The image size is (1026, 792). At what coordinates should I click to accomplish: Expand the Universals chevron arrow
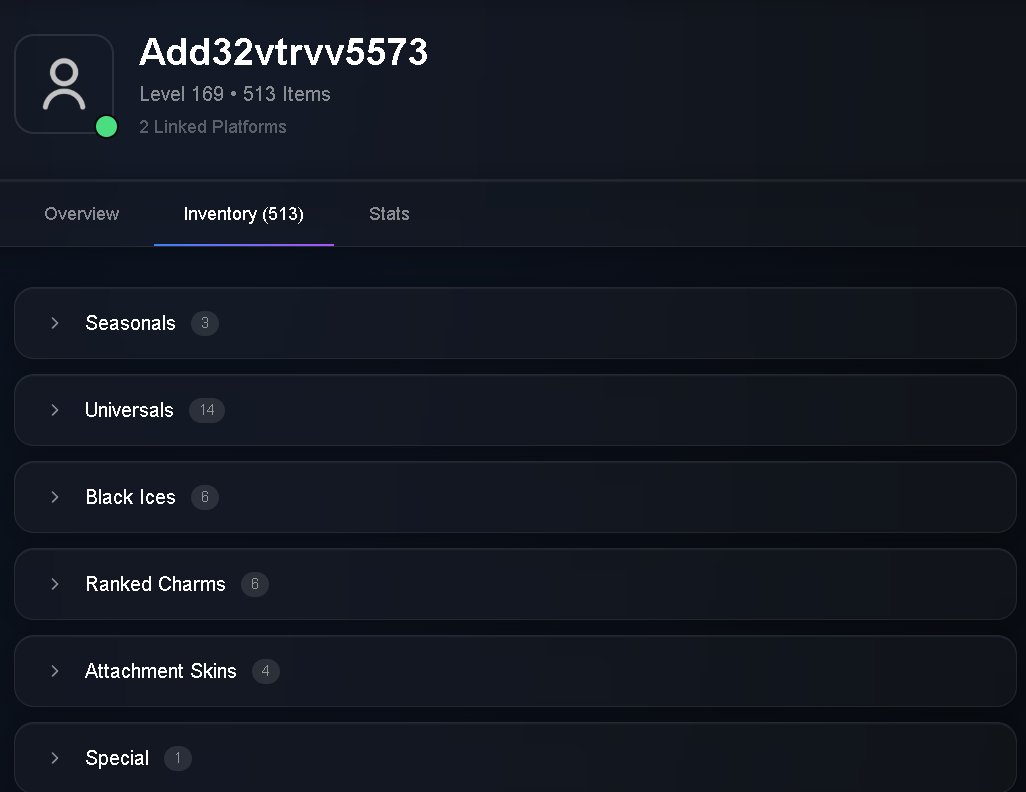pos(55,410)
